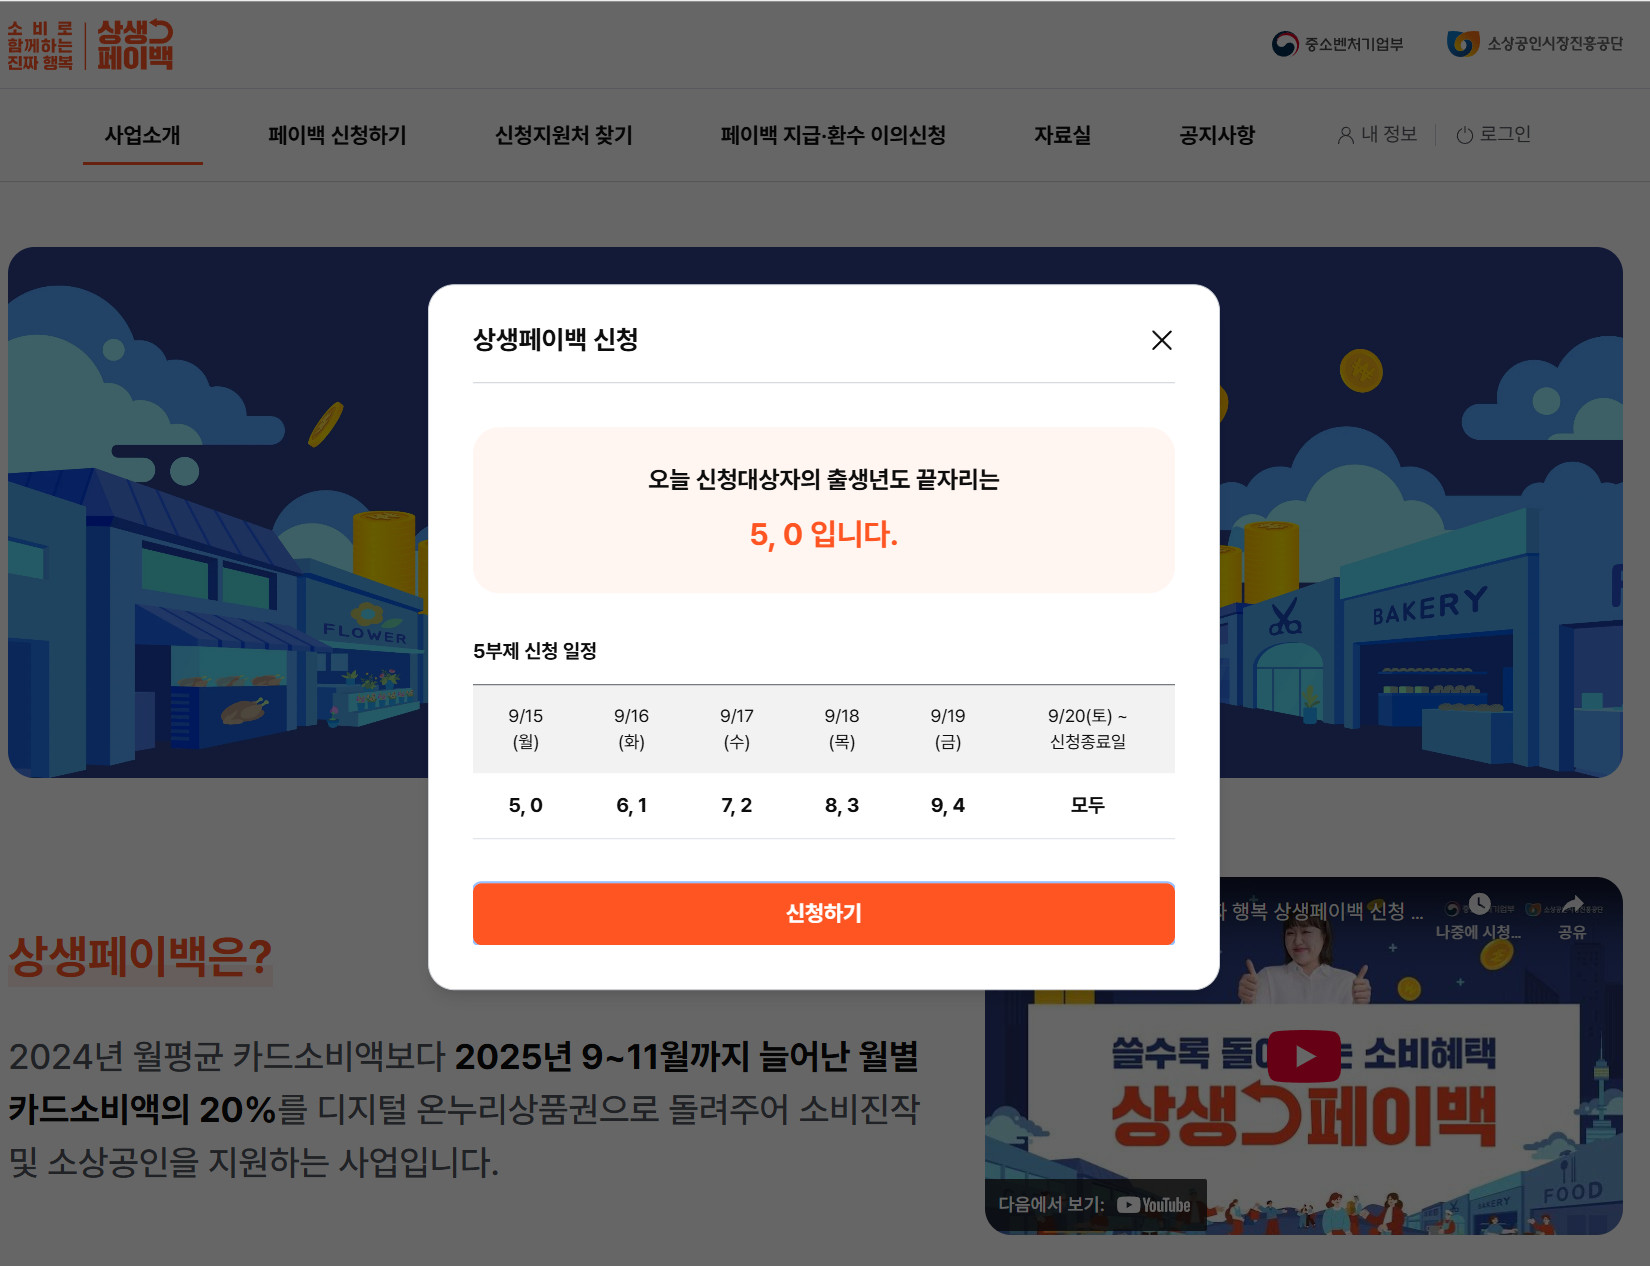Open the 페이백 신청하기 menu
The width and height of the screenshot is (1650, 1266).
coord(337,135)
